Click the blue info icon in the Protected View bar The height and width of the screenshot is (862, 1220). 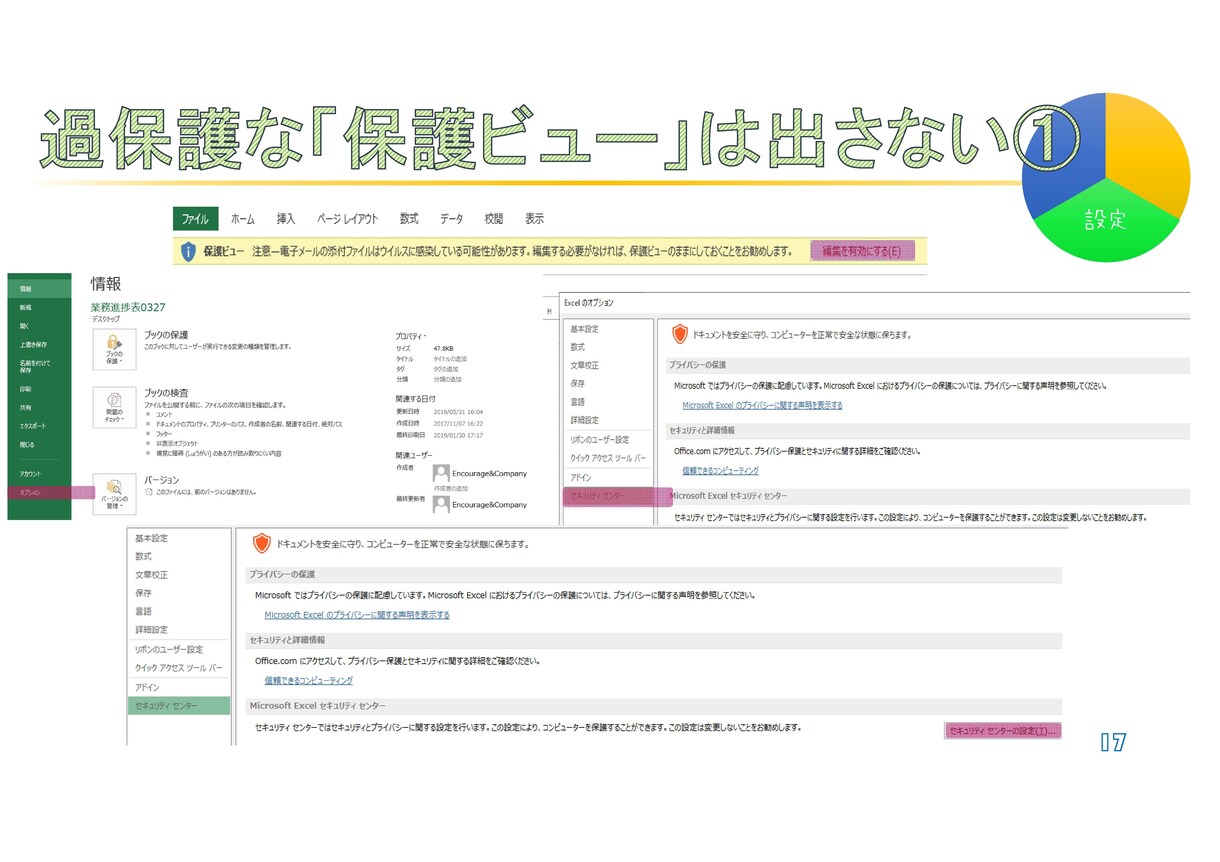tap(187, 250)
